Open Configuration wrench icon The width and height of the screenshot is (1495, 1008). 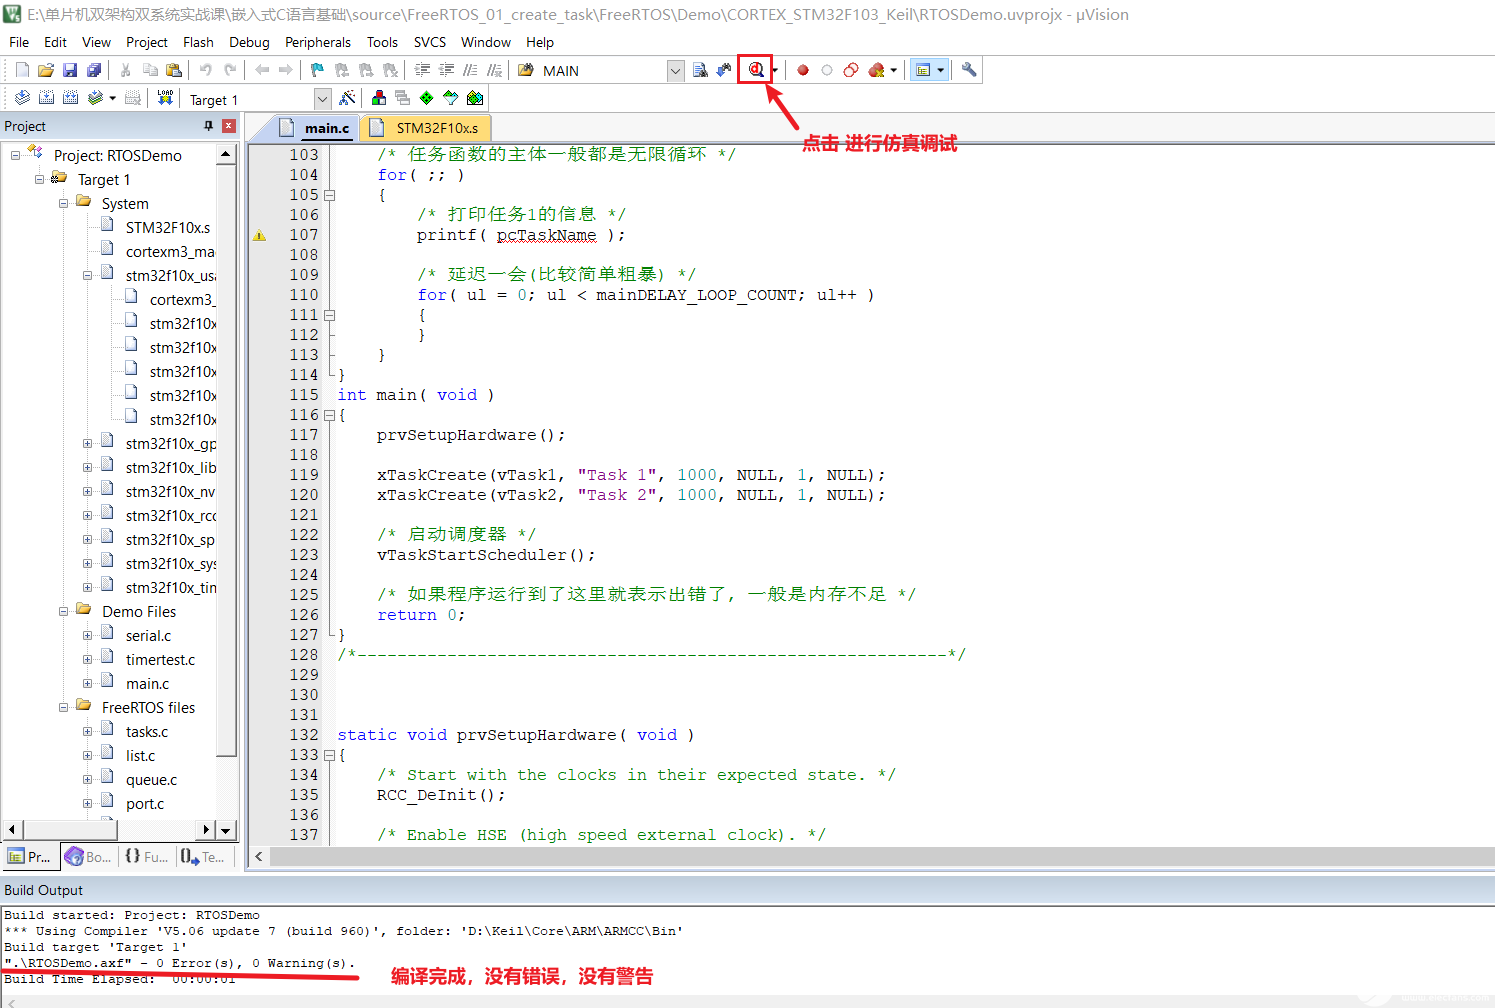coord(968,70)
